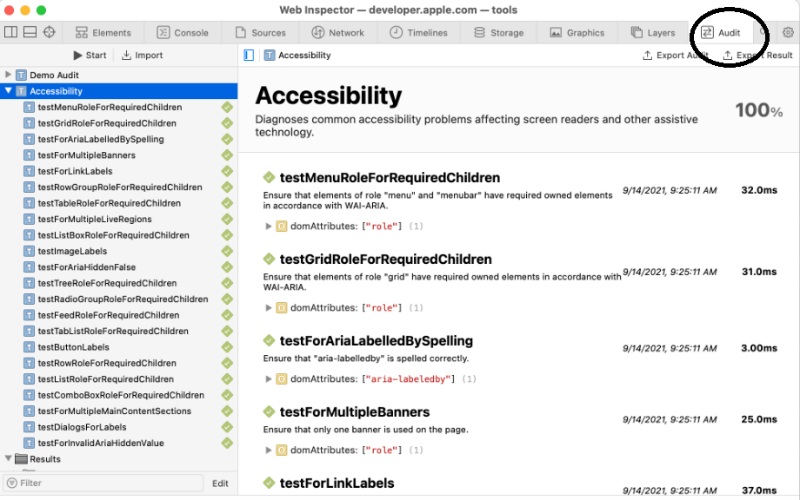Collapse the Results folder
Screen dimensions: 800x500
point(9,459)
